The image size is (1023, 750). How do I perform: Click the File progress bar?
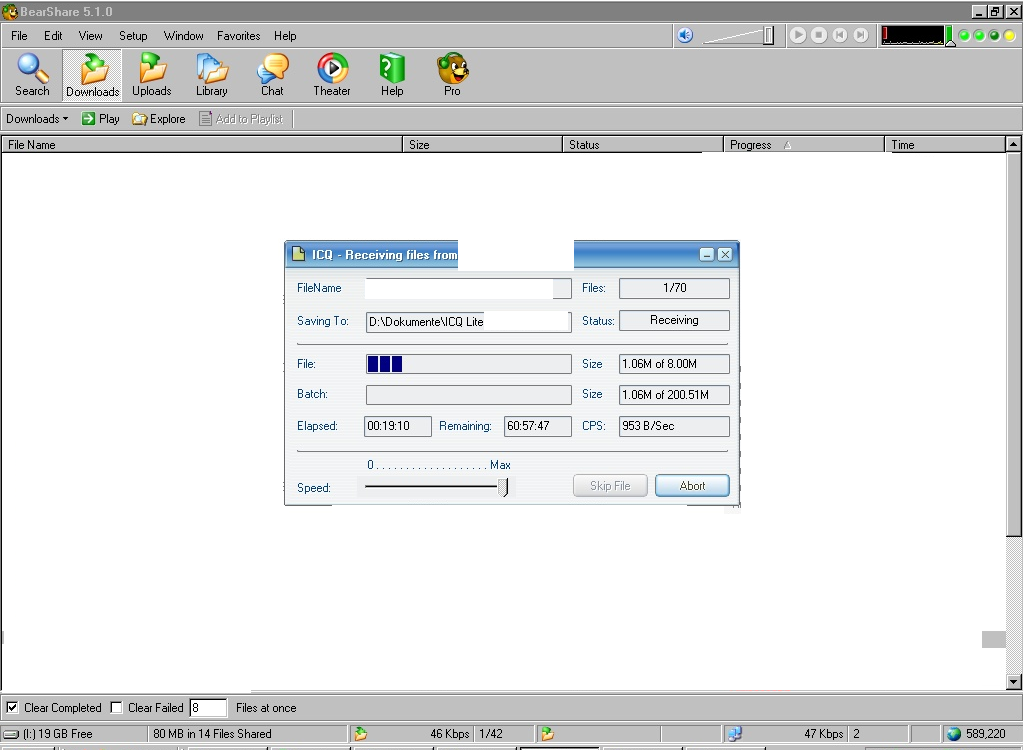point(468,364)
